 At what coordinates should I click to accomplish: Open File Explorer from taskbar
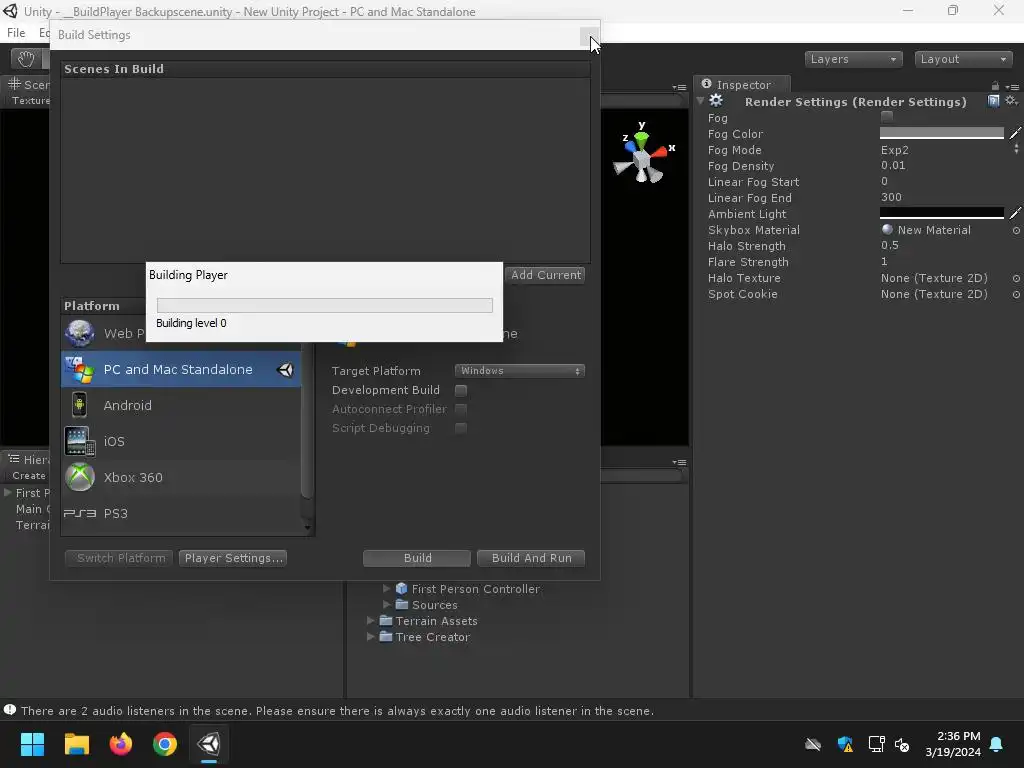pos(76,744)
